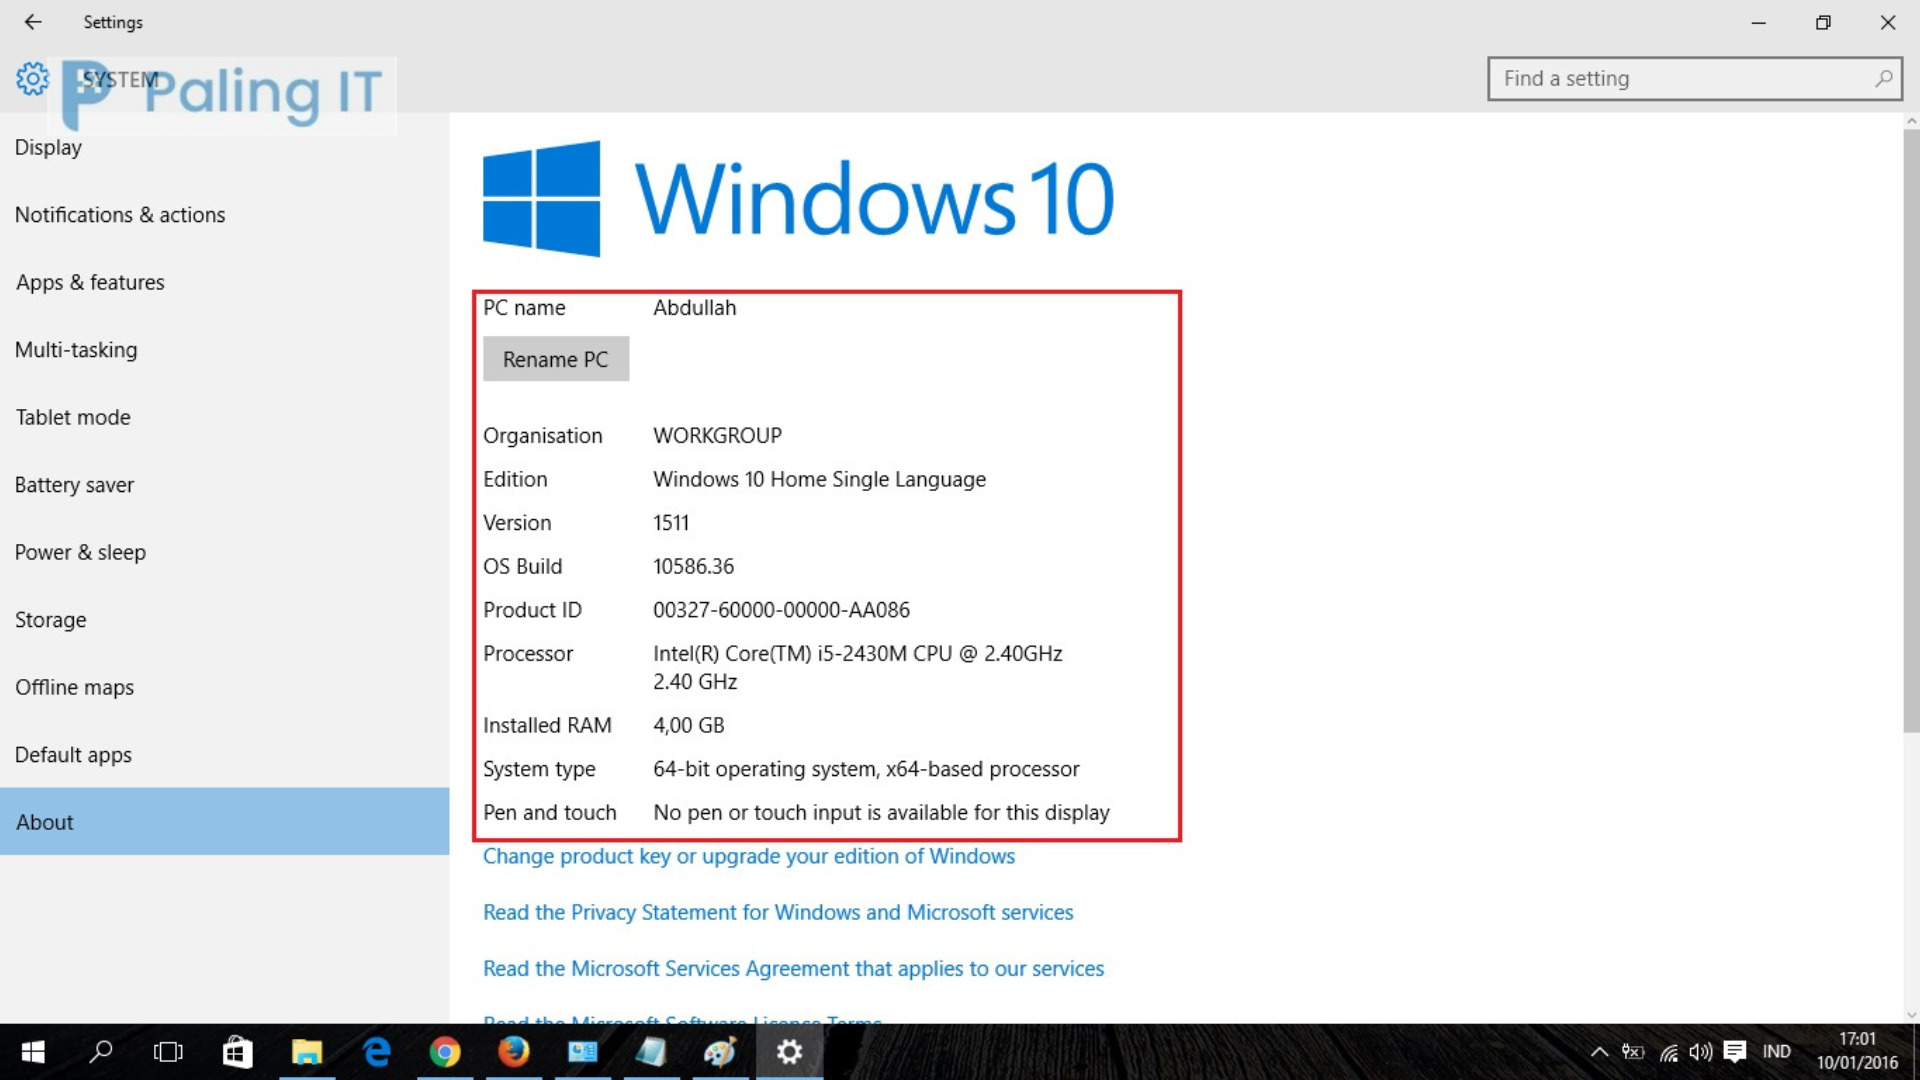Launch Microsoft Edge from taskbar
This screenshot has height=1080, width=1920.
click(376, 1052)
